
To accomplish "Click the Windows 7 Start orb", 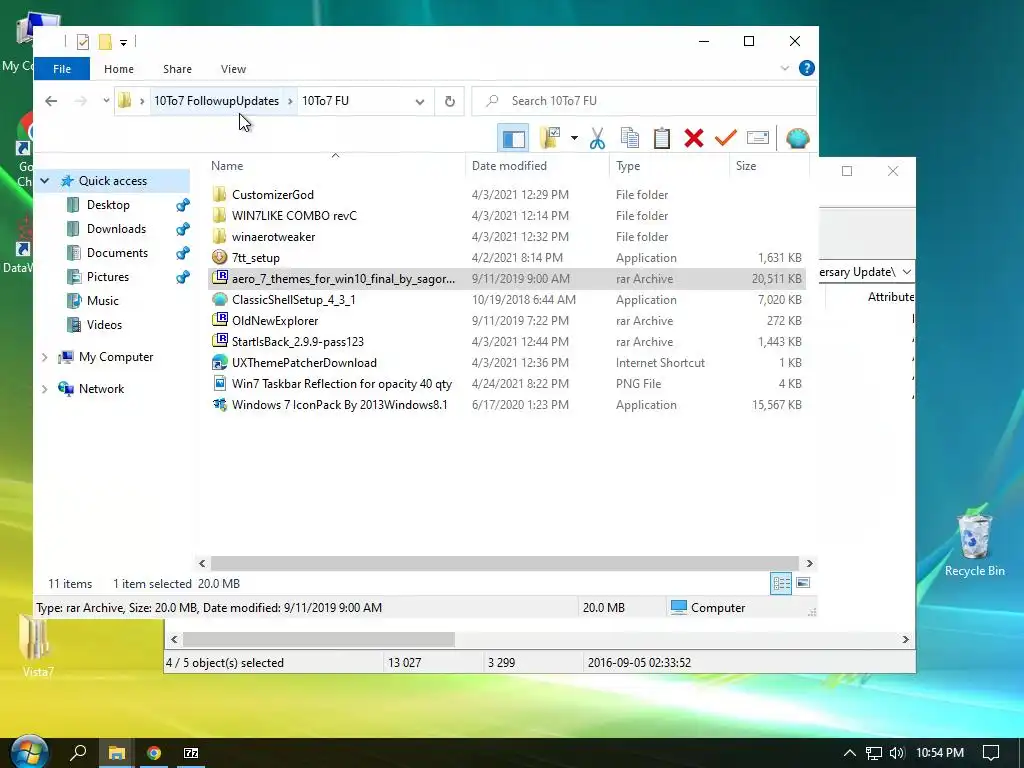I will [29, 753].
